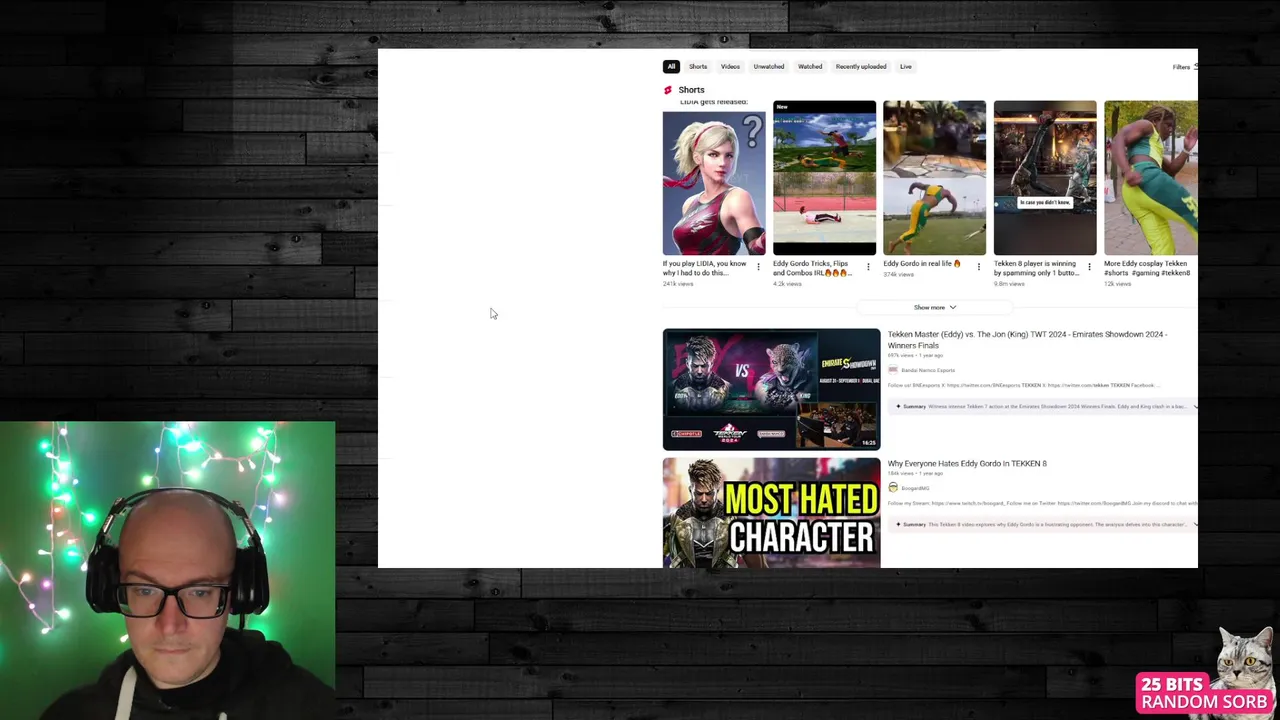Click the '374k views' text
The height and width of the screenshot is (720, 1280).
tap(898, 274)
